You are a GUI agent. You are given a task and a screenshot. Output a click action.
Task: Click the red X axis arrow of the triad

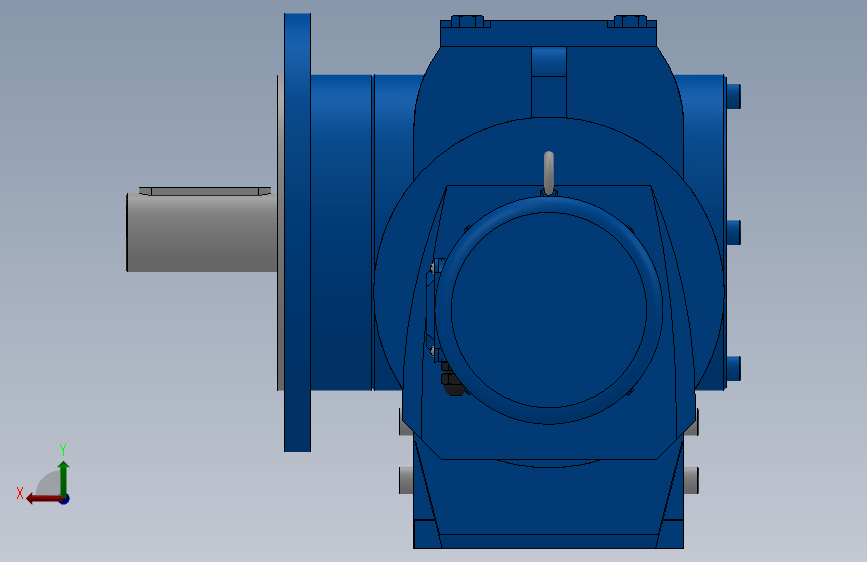[x=43, y=499]
